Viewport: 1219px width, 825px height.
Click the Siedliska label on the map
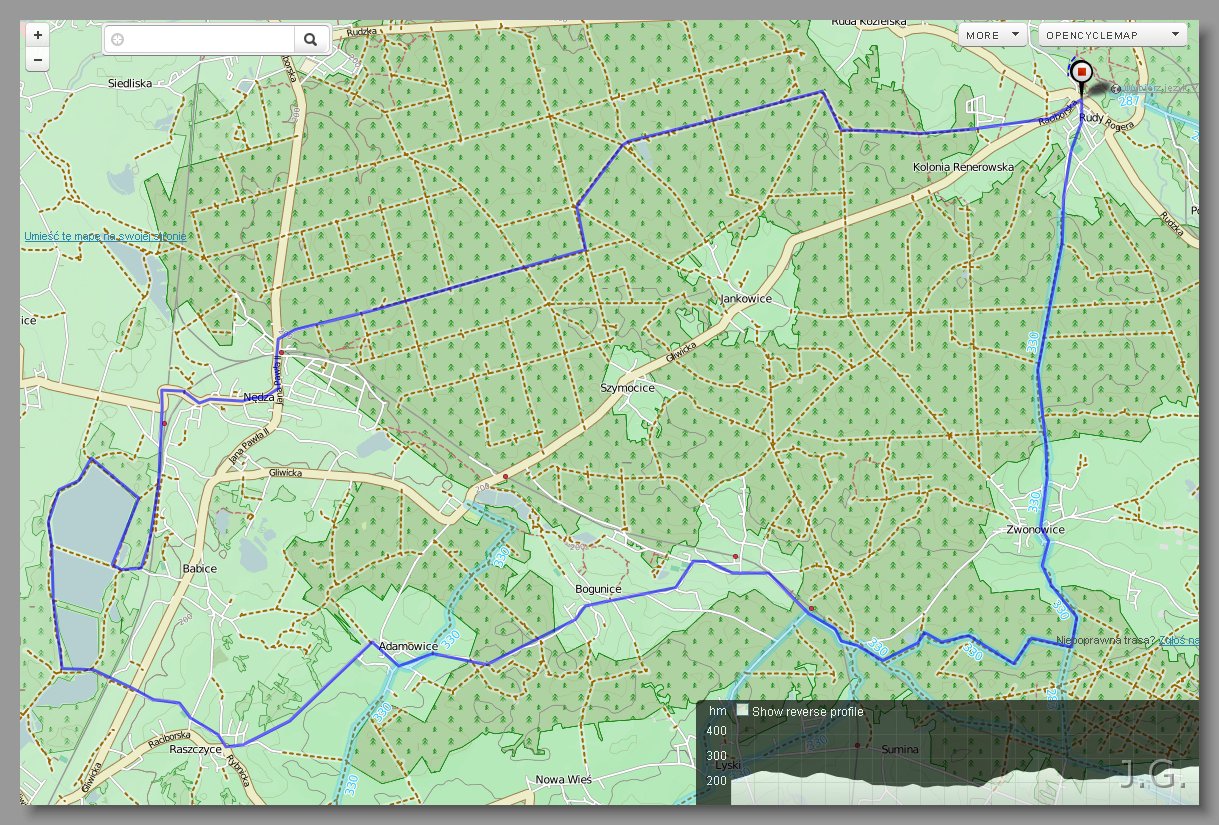point(129,83)
